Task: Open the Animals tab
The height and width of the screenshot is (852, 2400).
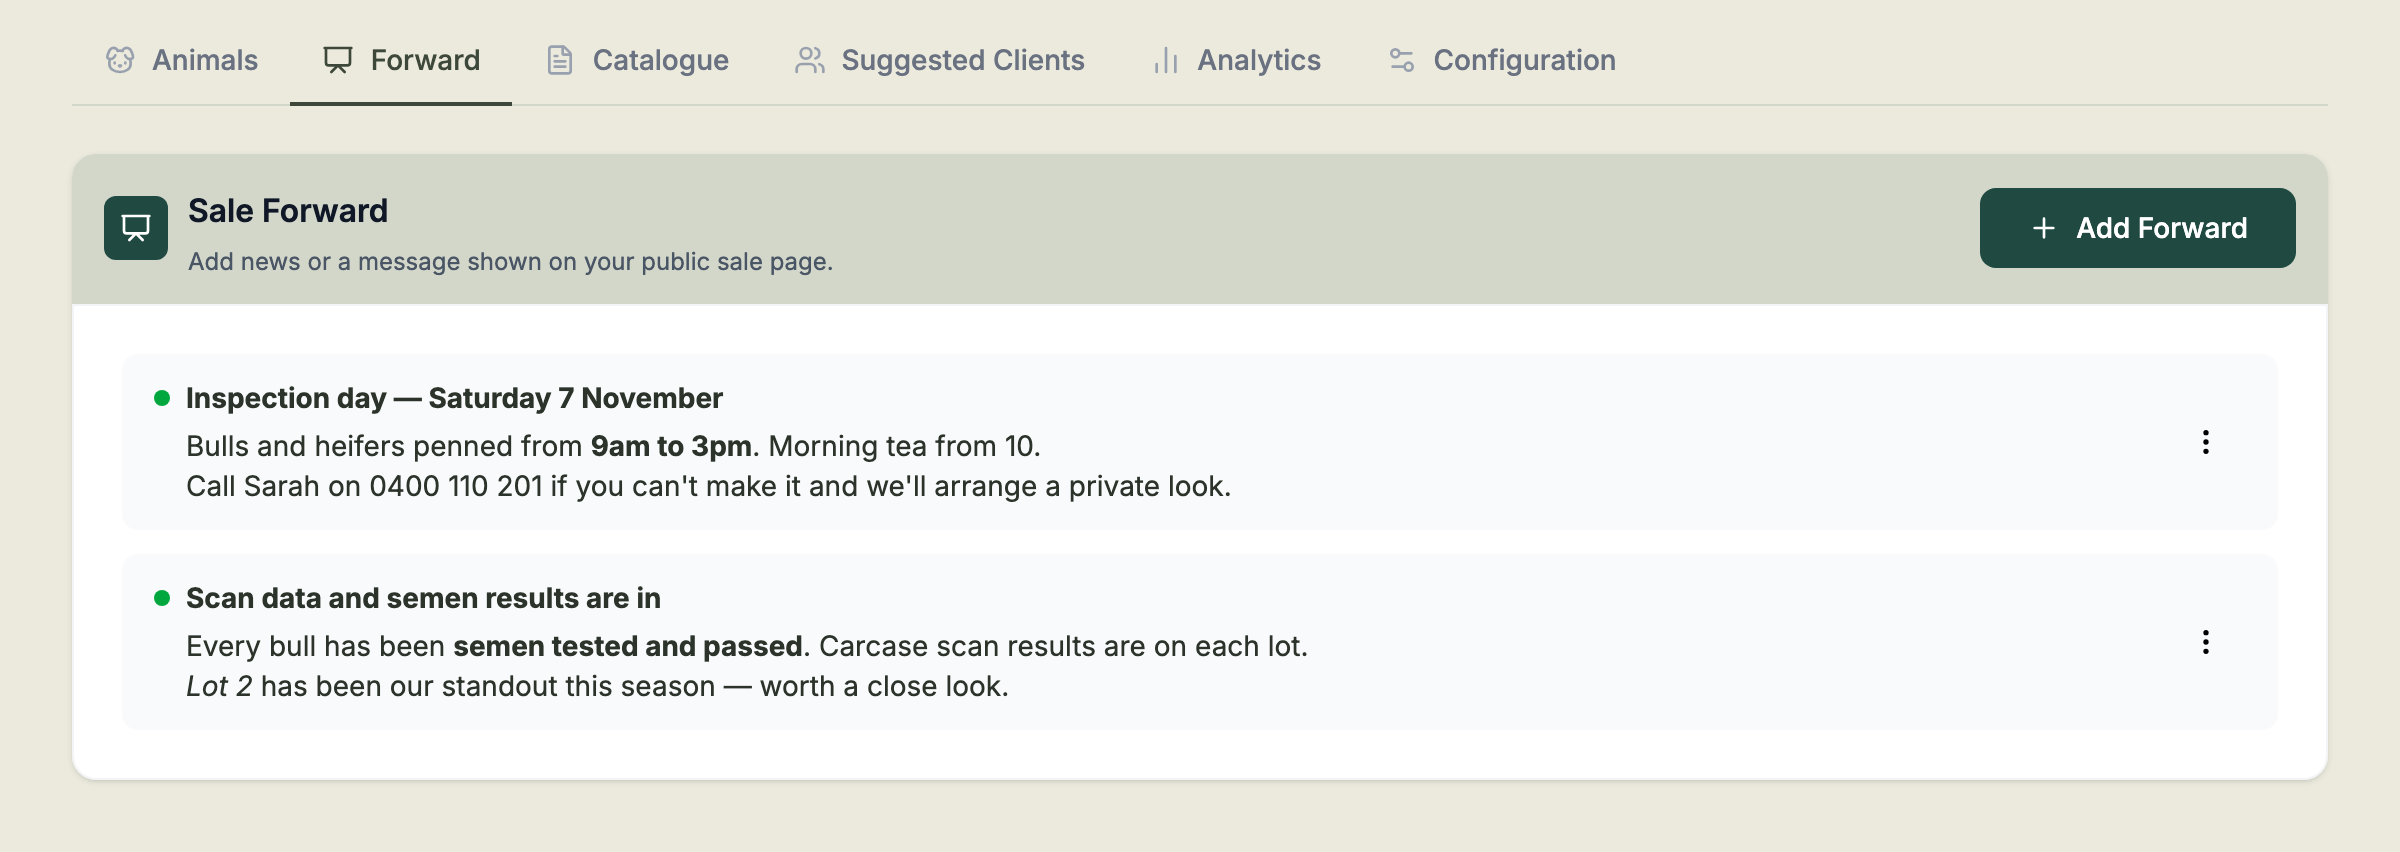Action: tap(181, 60)
